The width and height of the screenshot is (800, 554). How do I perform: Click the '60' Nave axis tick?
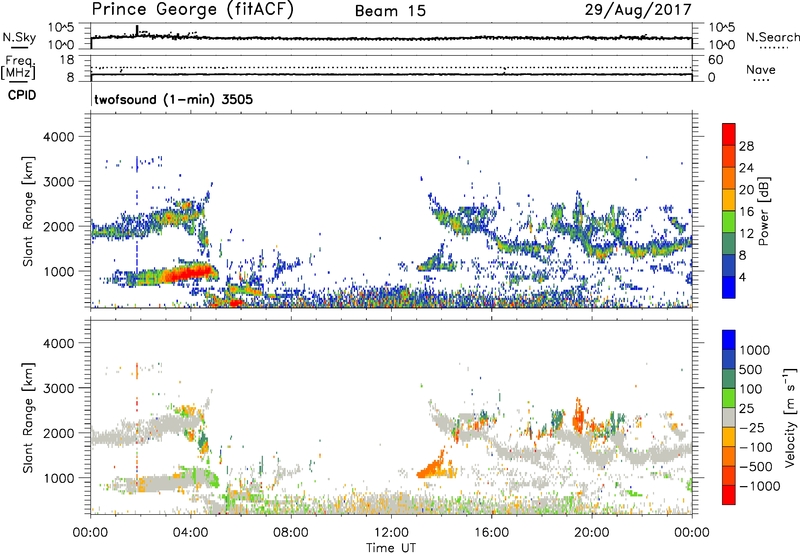[x=715, y=60]
